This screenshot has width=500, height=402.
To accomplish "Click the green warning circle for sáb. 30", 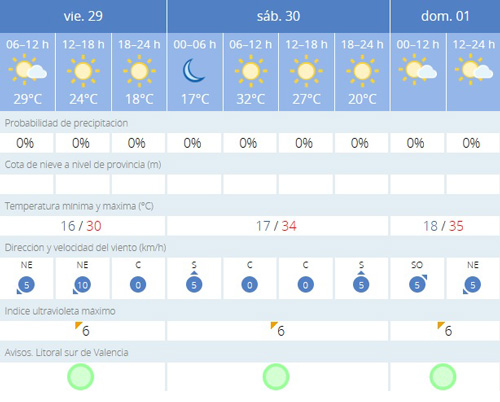I will pyautogui.click(x=276, y=377).
